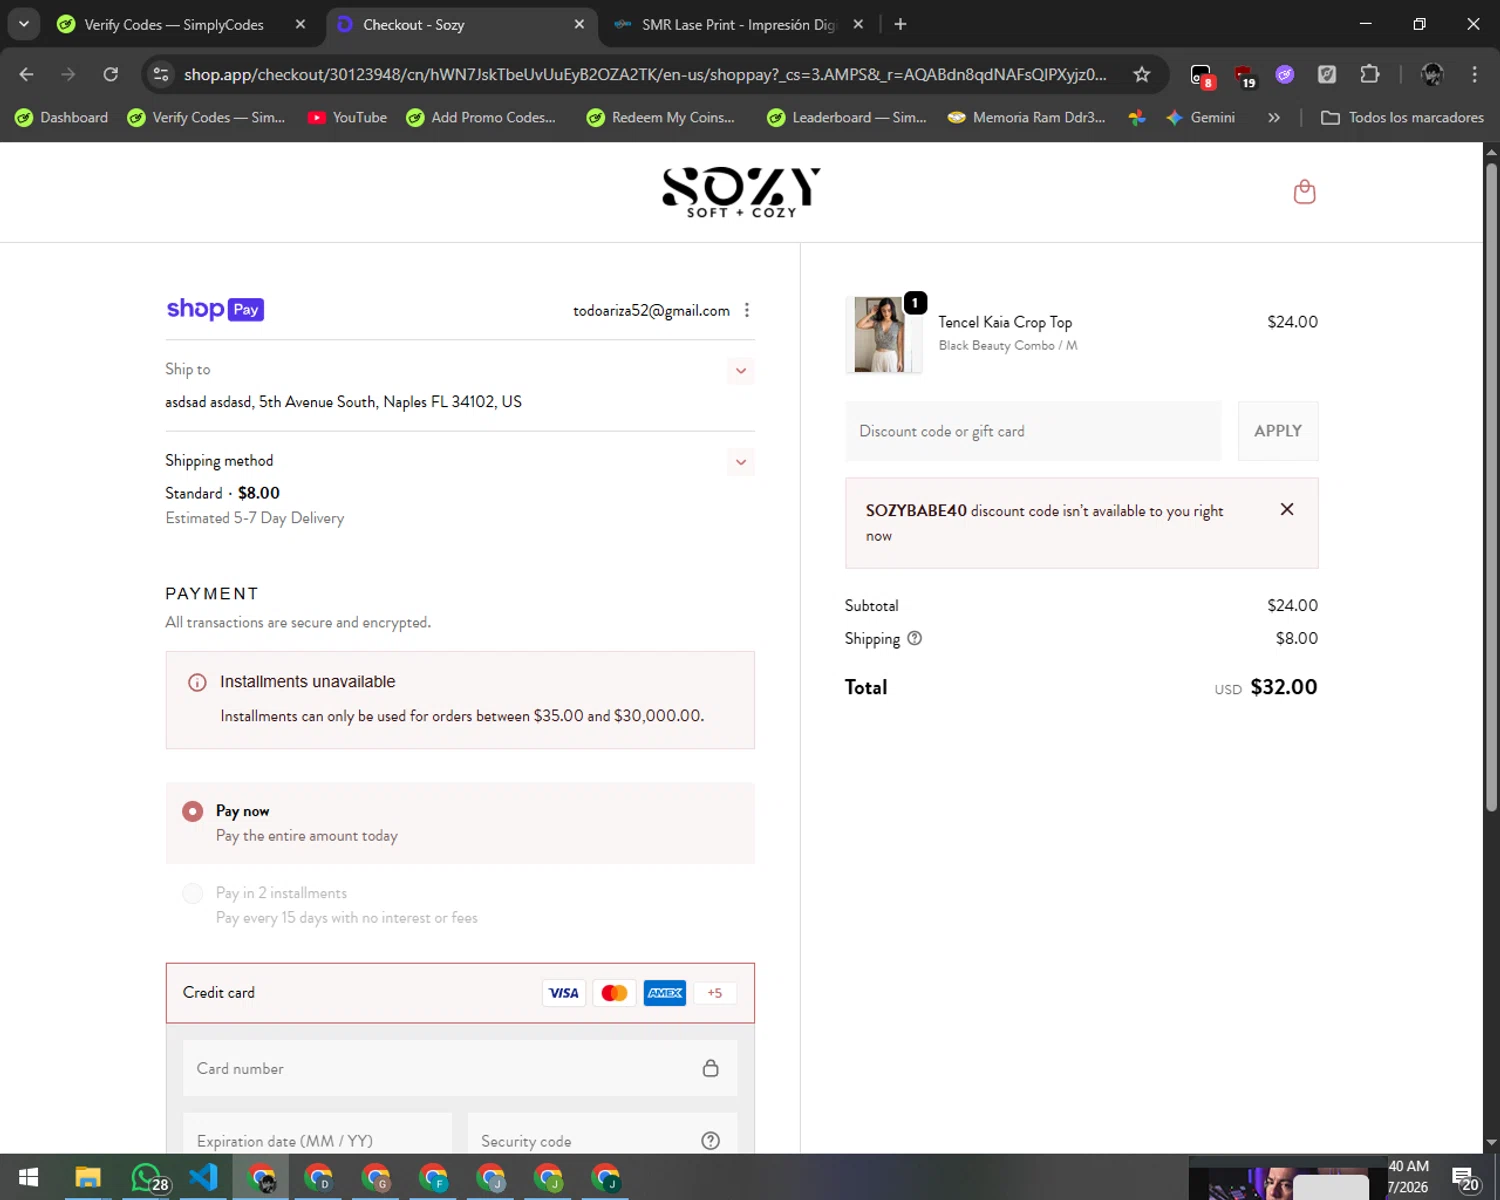Open the account options three-dot menu
This screenshot has width=1500, height=1200.
point(747,311)
